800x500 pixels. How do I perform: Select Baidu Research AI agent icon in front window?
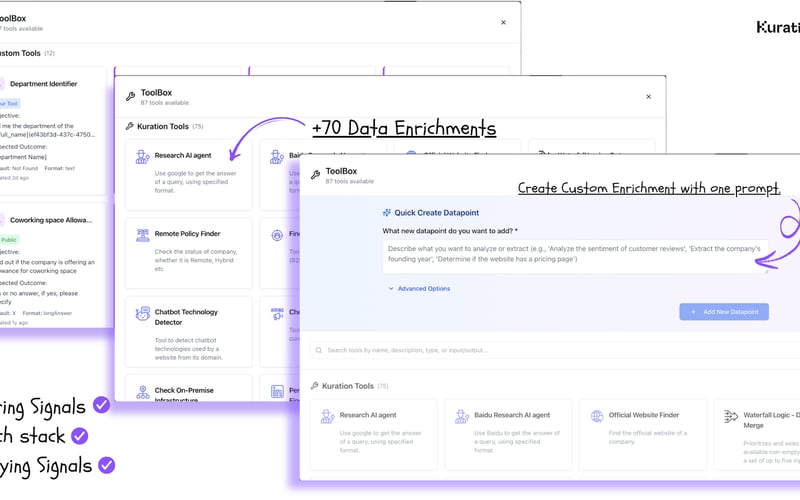tap(462, 416)
